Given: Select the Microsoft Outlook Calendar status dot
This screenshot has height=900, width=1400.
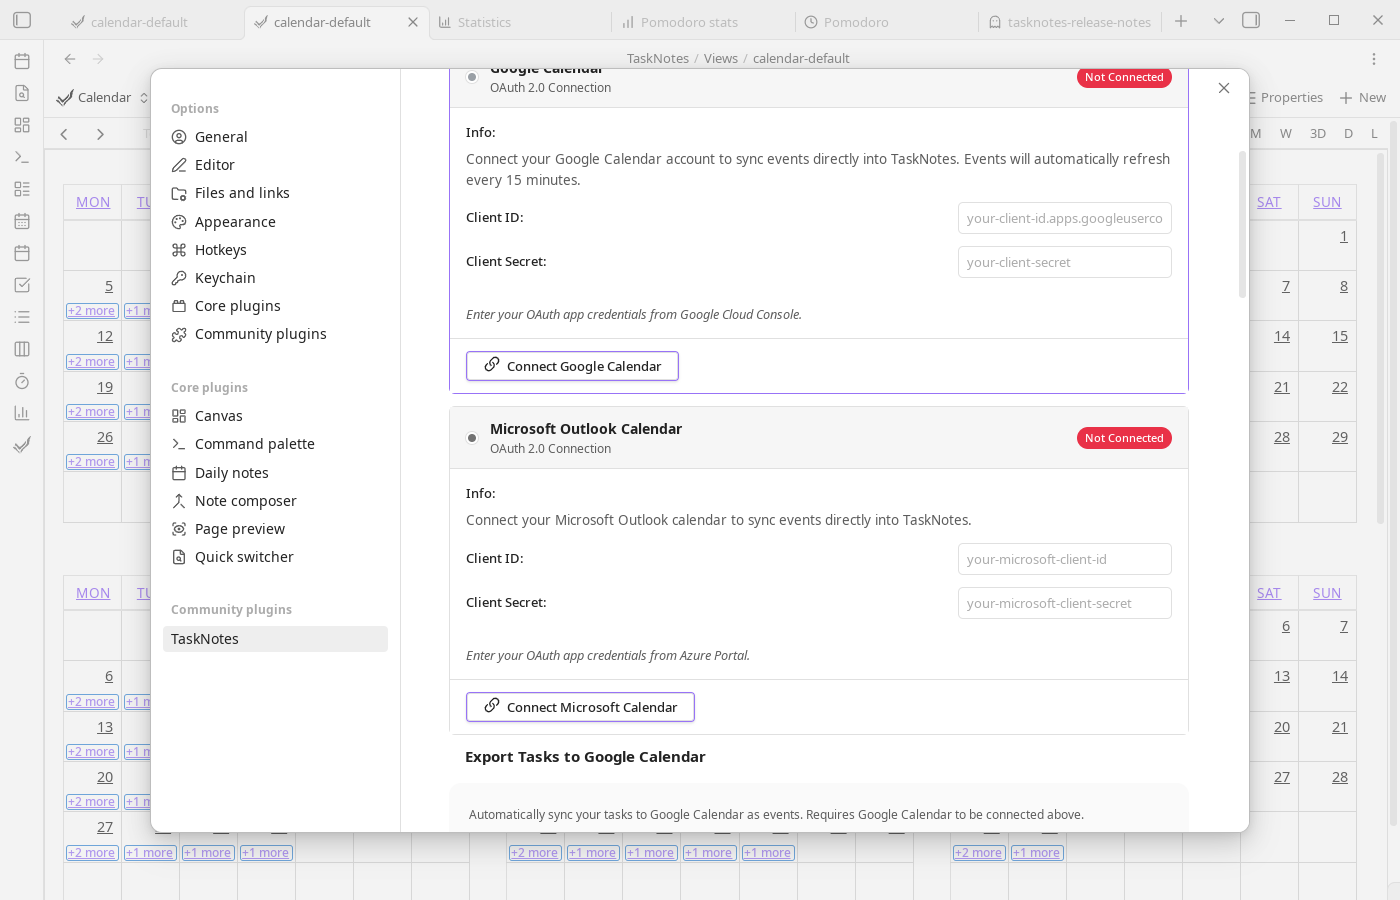Looking at the screenshot, I should [472, 438].
